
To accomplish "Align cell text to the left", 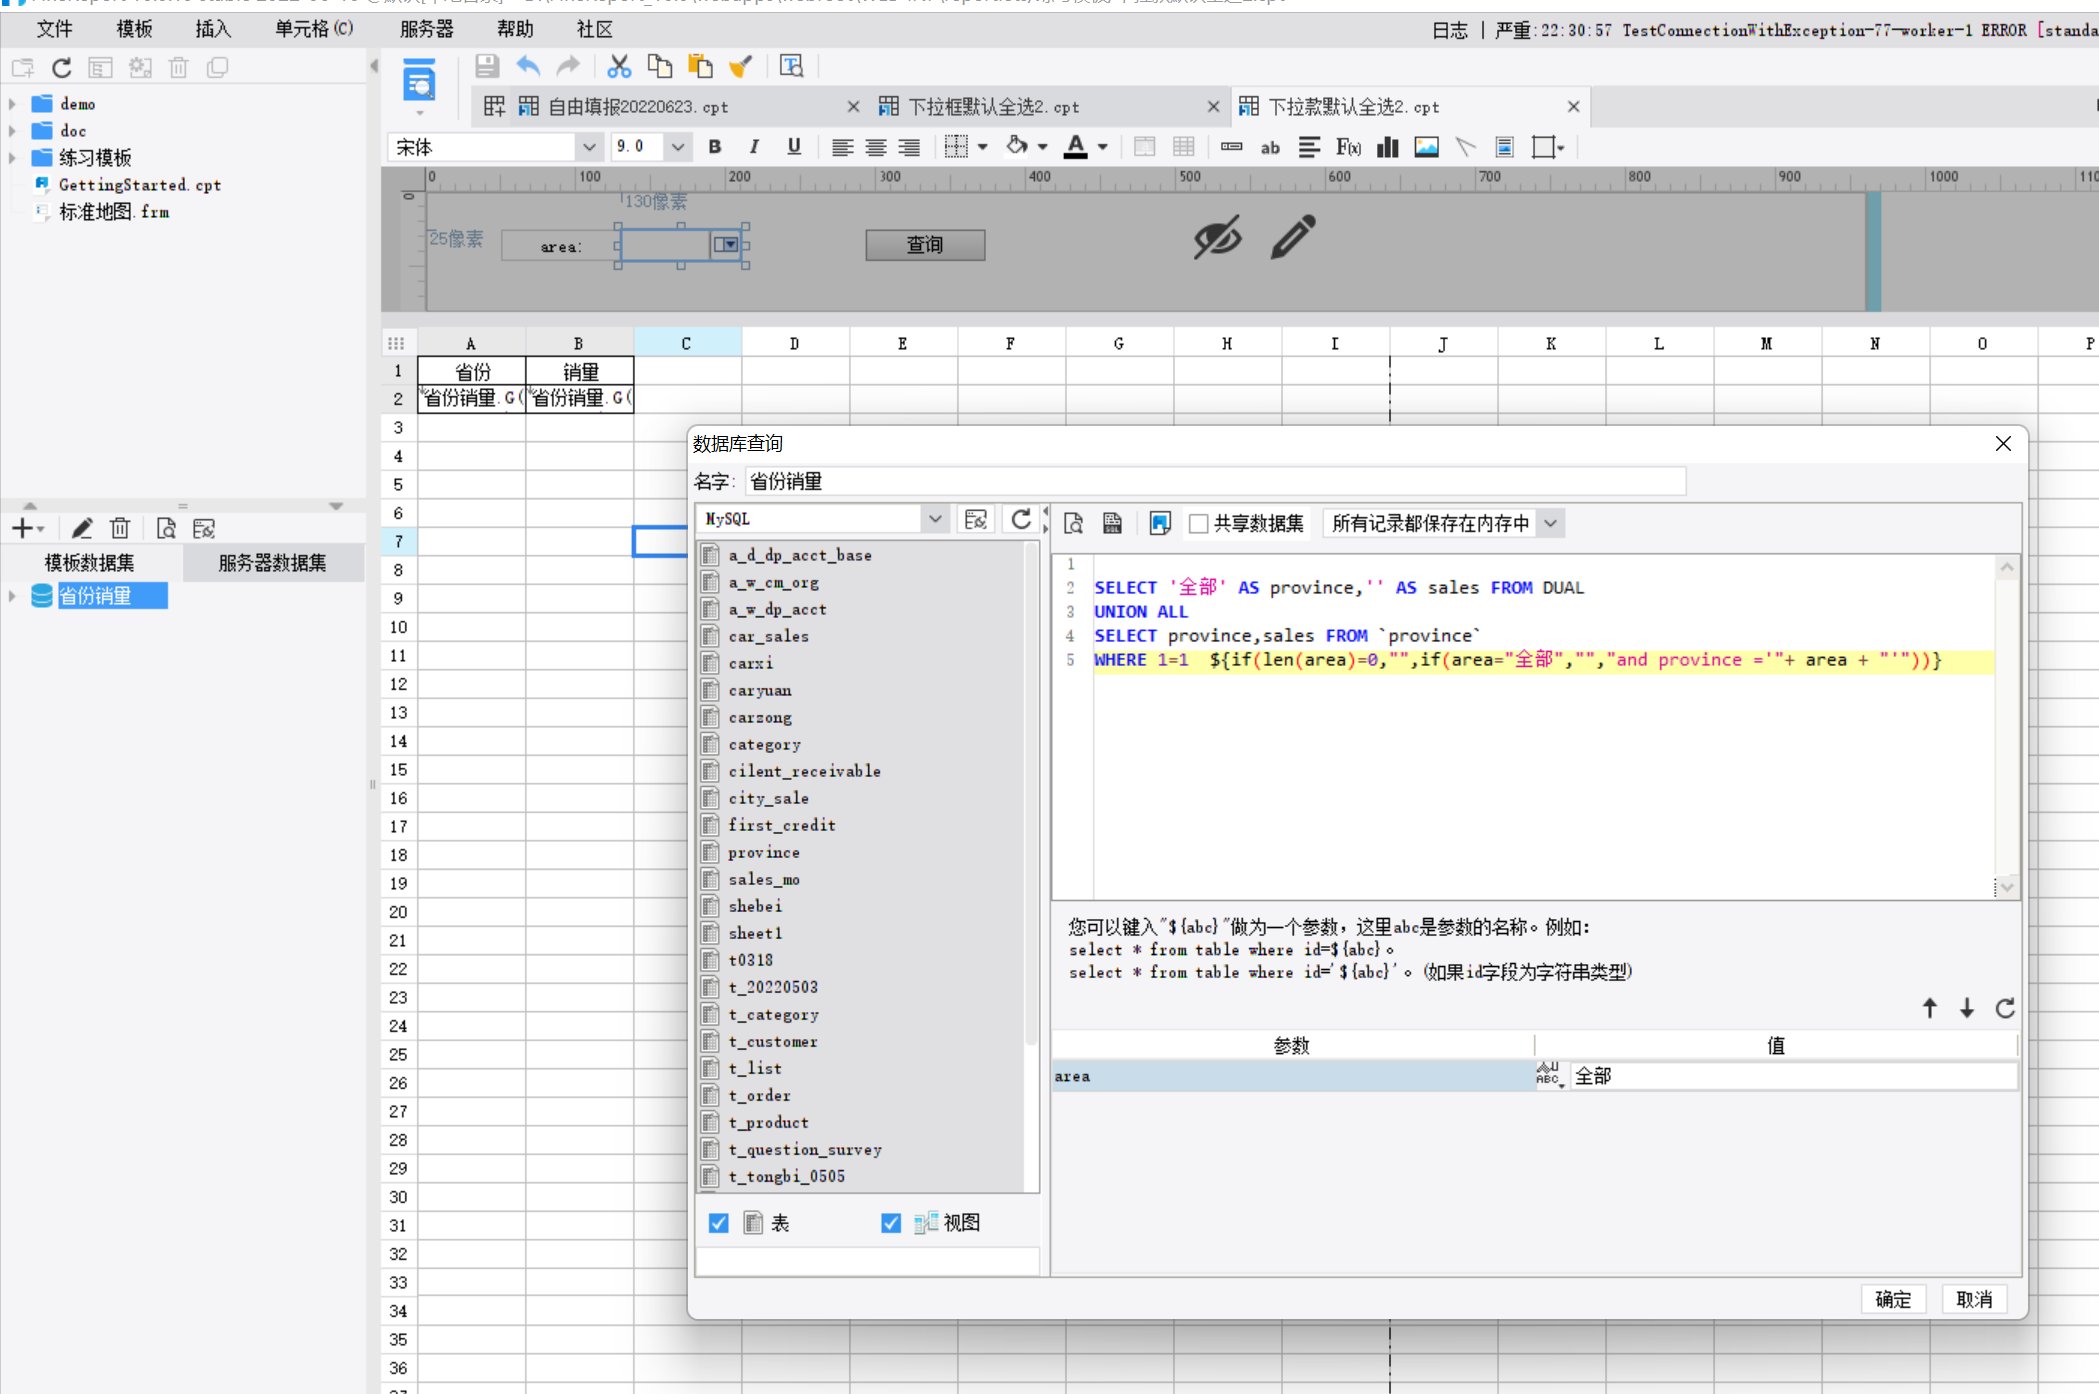I will click(842, 147).
